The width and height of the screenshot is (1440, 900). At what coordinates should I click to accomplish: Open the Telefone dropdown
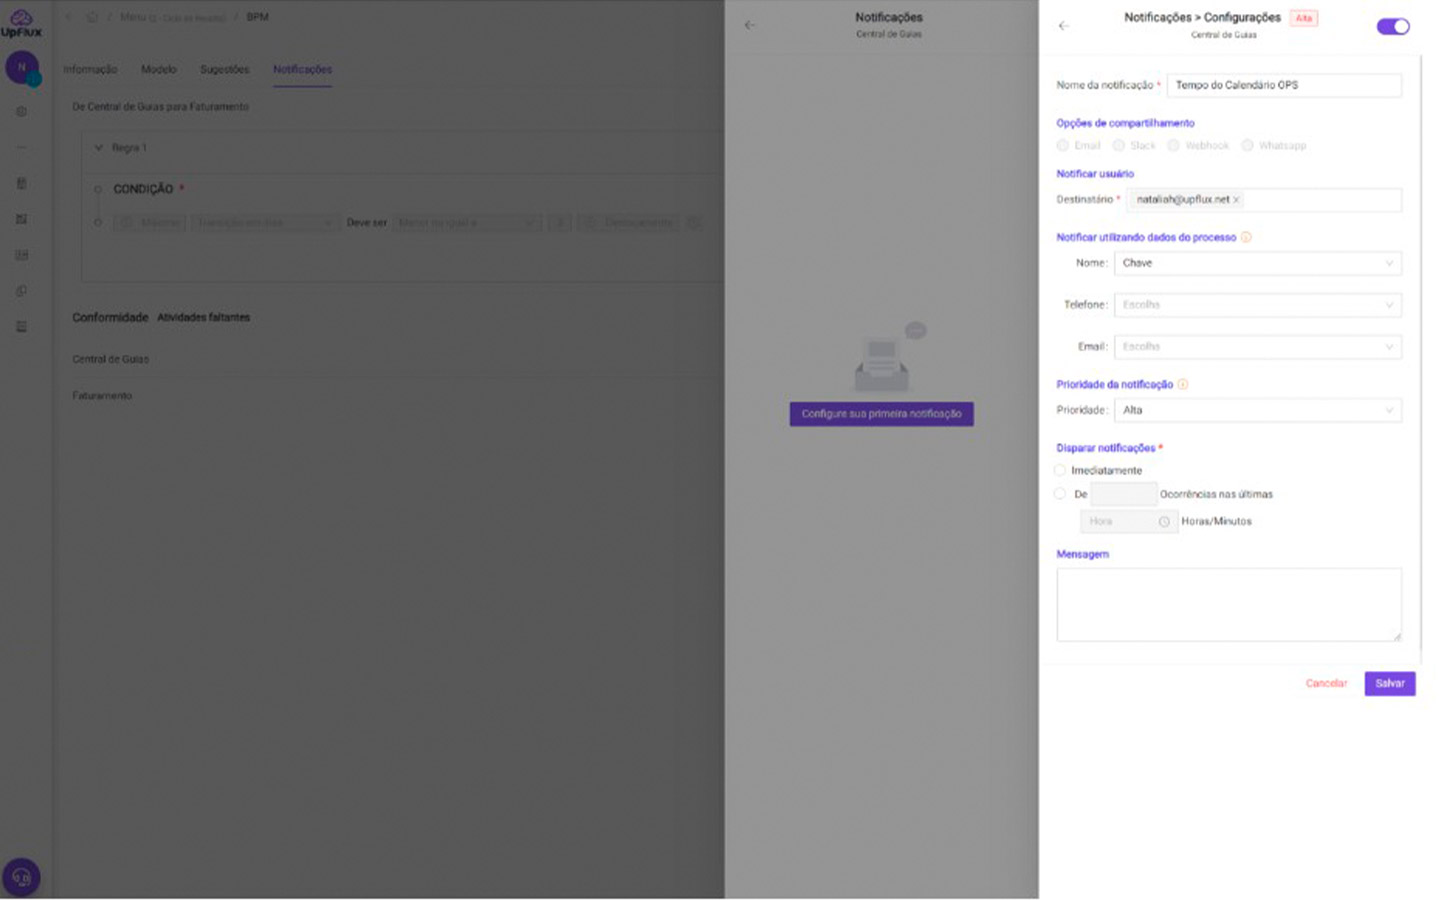click(1257, 305)
